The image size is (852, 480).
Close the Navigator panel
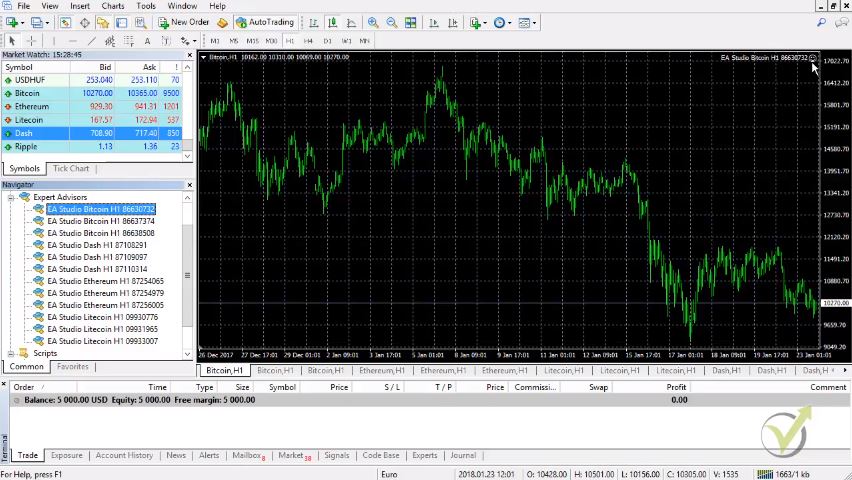(190, 185)
